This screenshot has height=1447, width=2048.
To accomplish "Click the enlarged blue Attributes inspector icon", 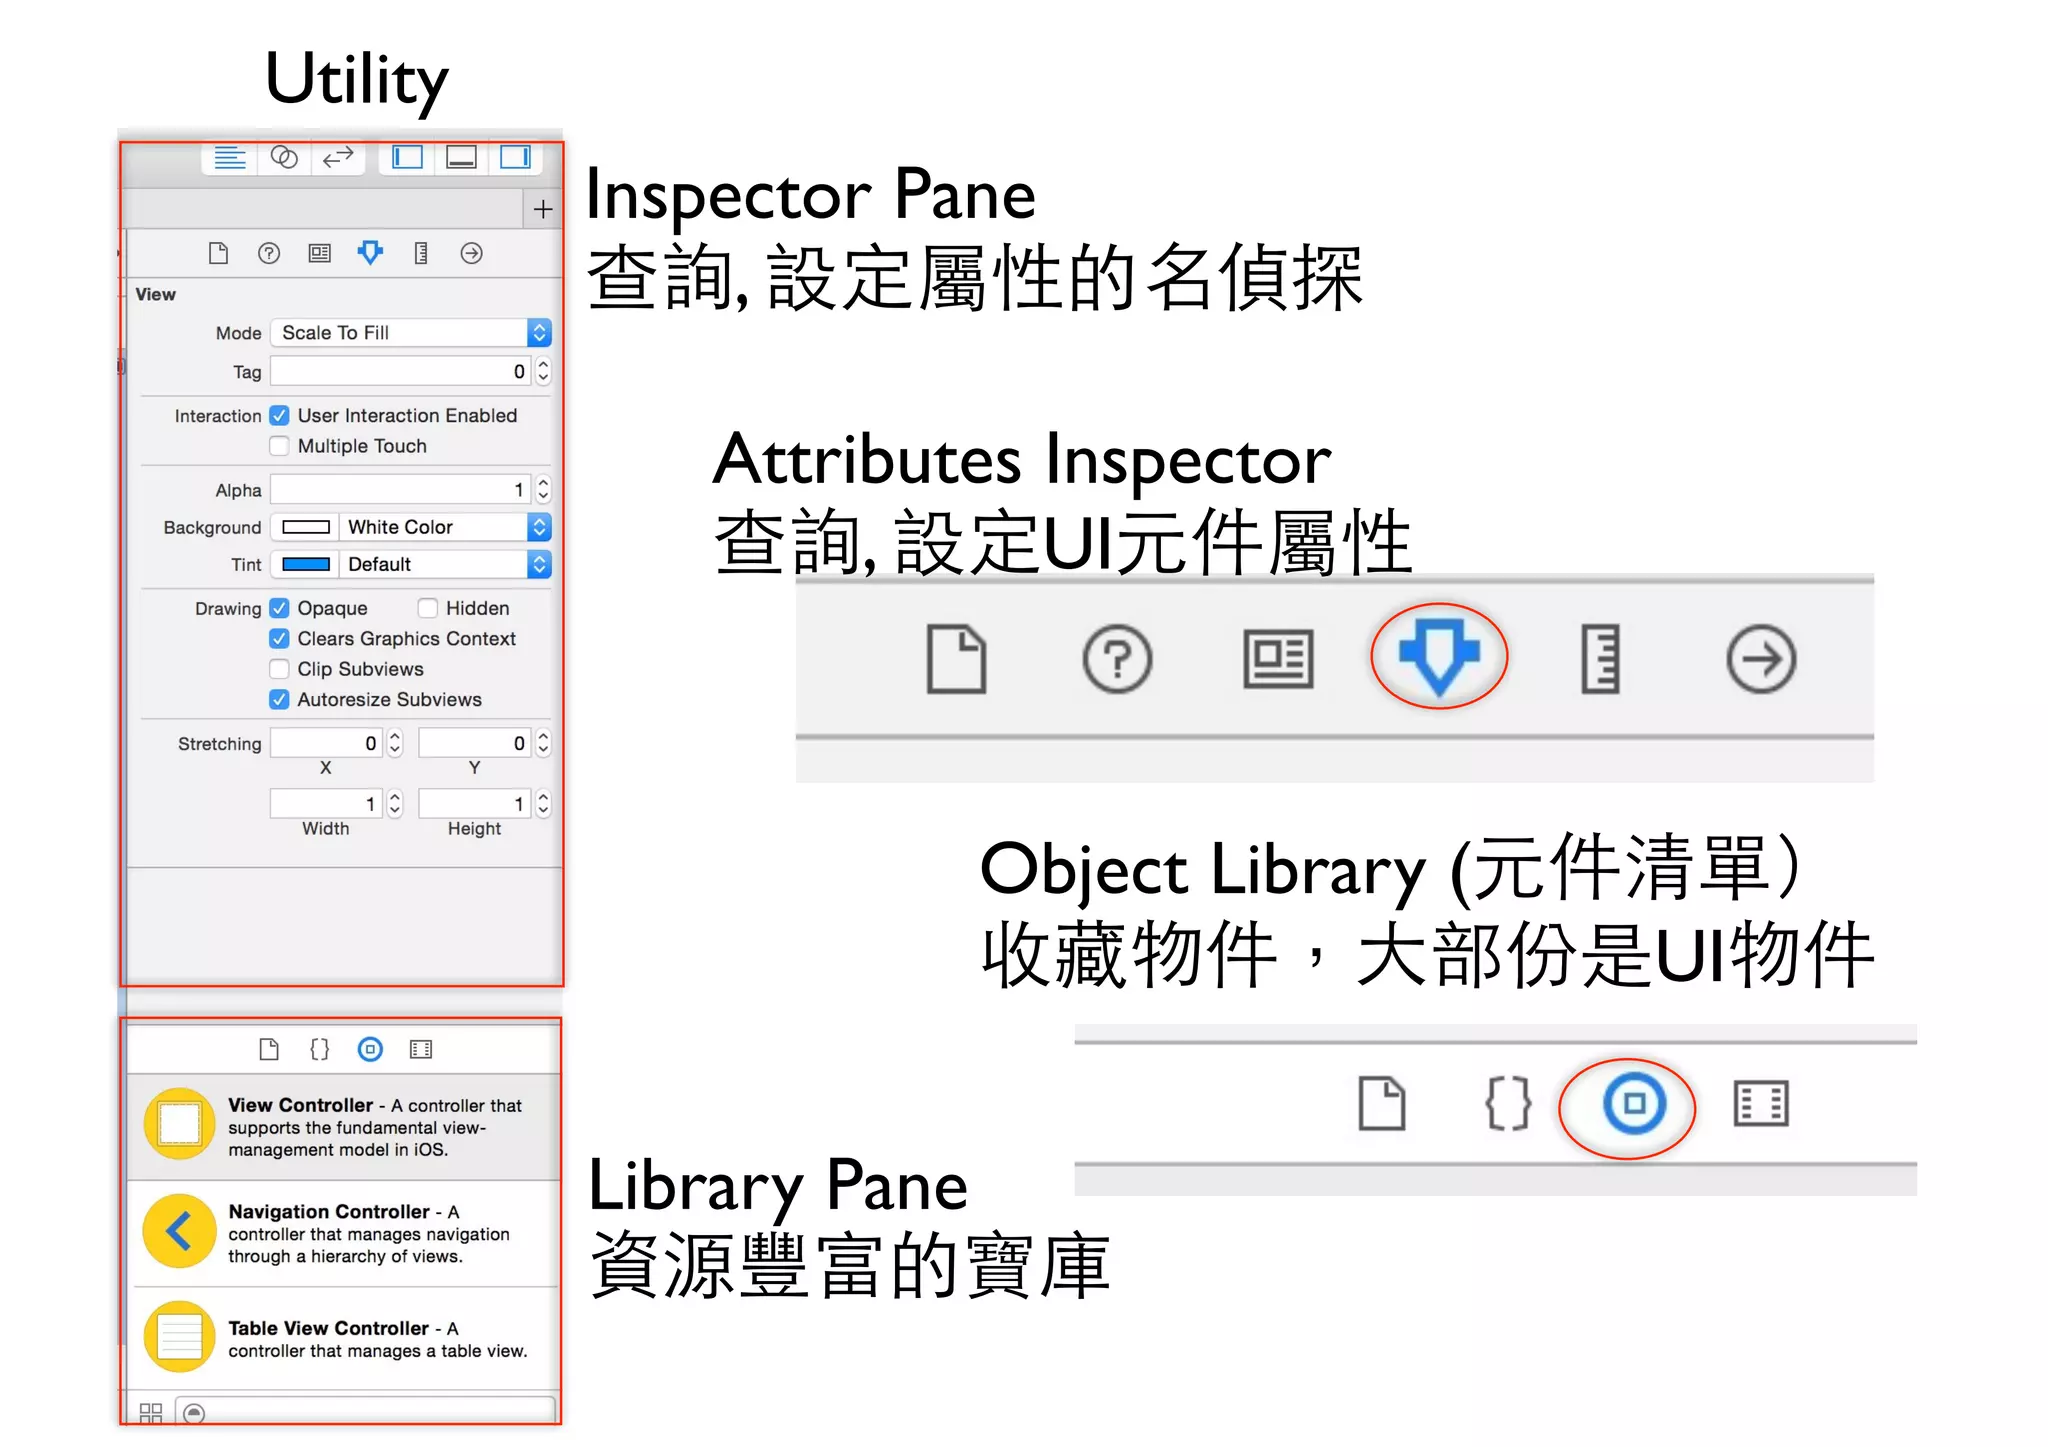I will 1439,657.
